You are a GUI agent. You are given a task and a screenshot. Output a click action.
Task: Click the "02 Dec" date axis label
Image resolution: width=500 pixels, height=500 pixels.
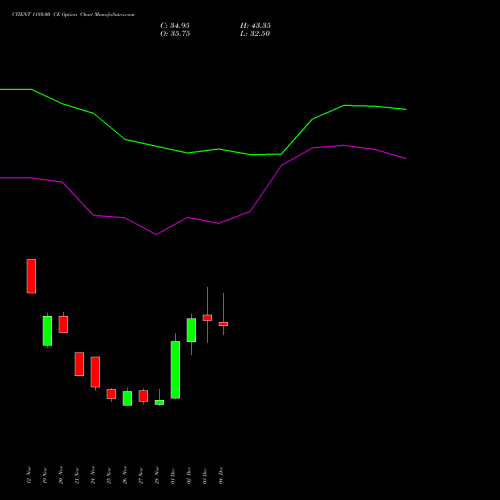tap(189, 475)
